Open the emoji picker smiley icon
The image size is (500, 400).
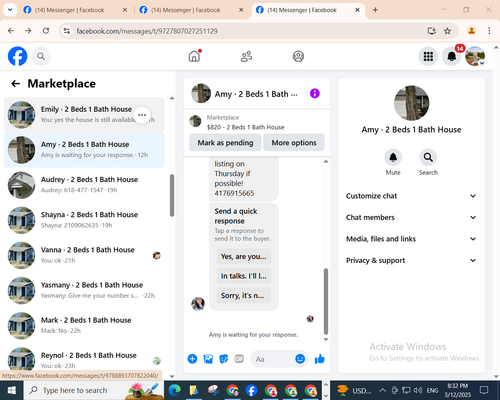click(x=300, y=359)
